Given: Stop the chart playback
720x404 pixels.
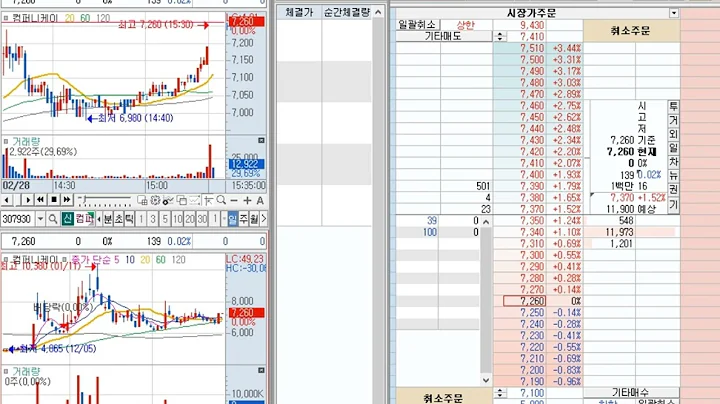Looking at the screenshot, I should pyautogui.click(x=54, y=200).
